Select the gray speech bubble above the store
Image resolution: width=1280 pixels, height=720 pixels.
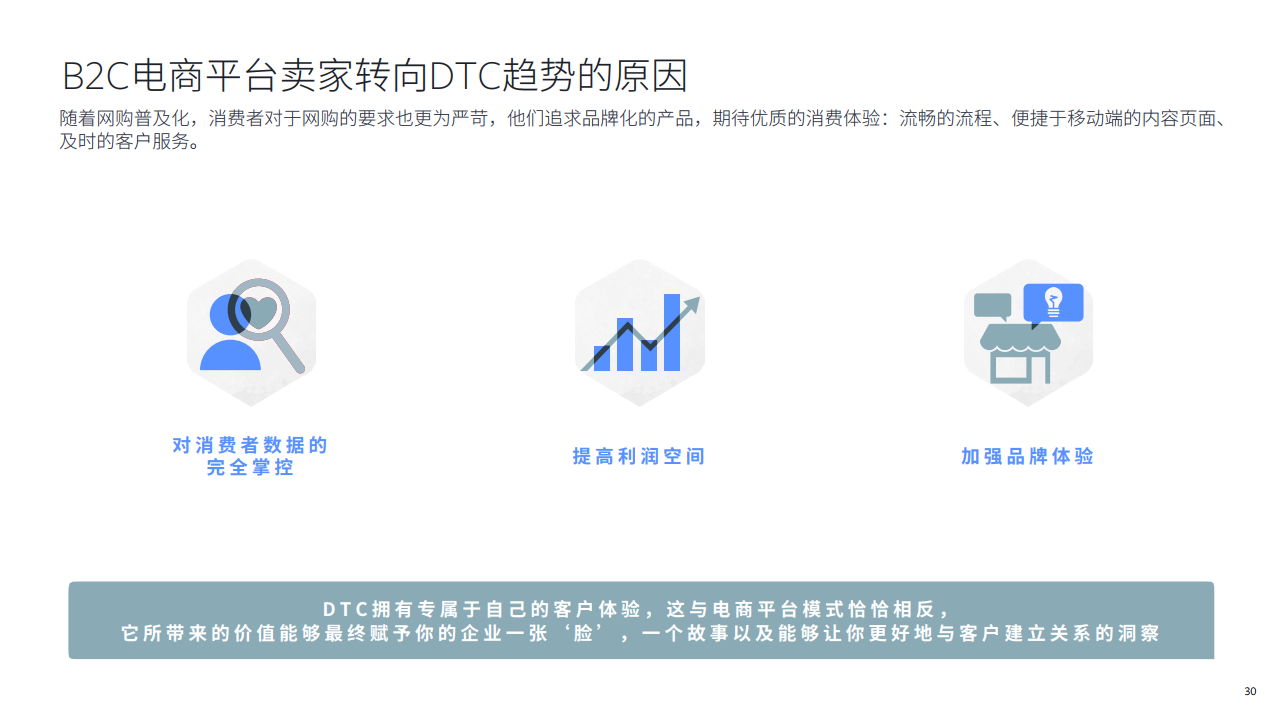992,306
